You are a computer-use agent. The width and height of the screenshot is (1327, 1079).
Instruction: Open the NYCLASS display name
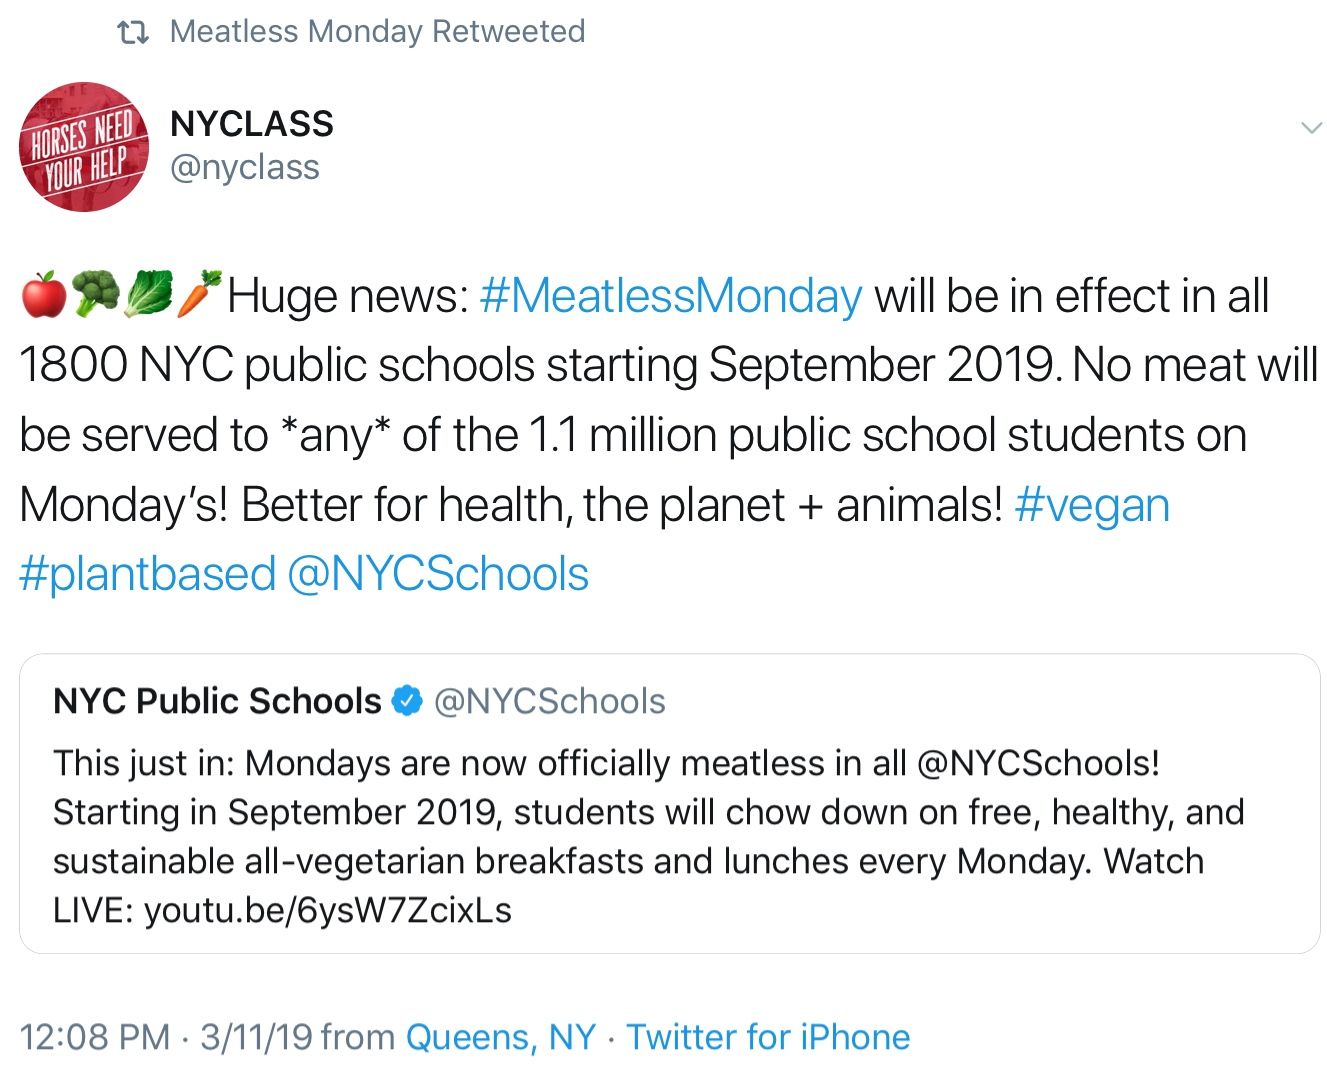[x=252, y=124]
